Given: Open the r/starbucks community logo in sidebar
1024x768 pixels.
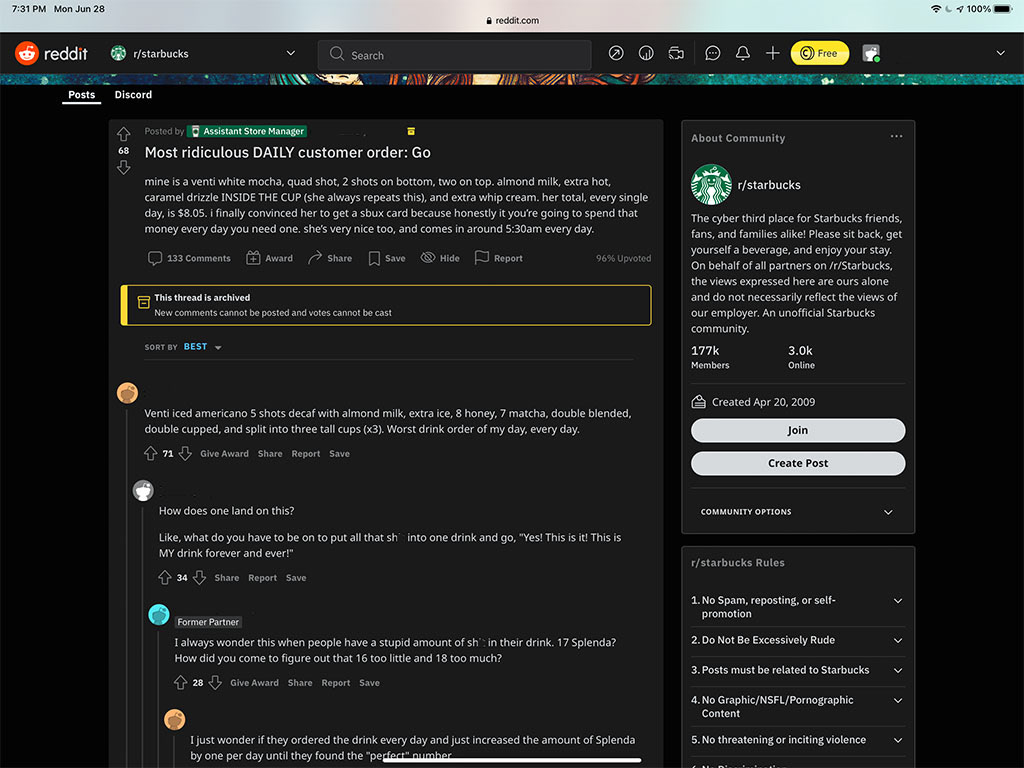Looking at the screenshot, I should (711, 185).
